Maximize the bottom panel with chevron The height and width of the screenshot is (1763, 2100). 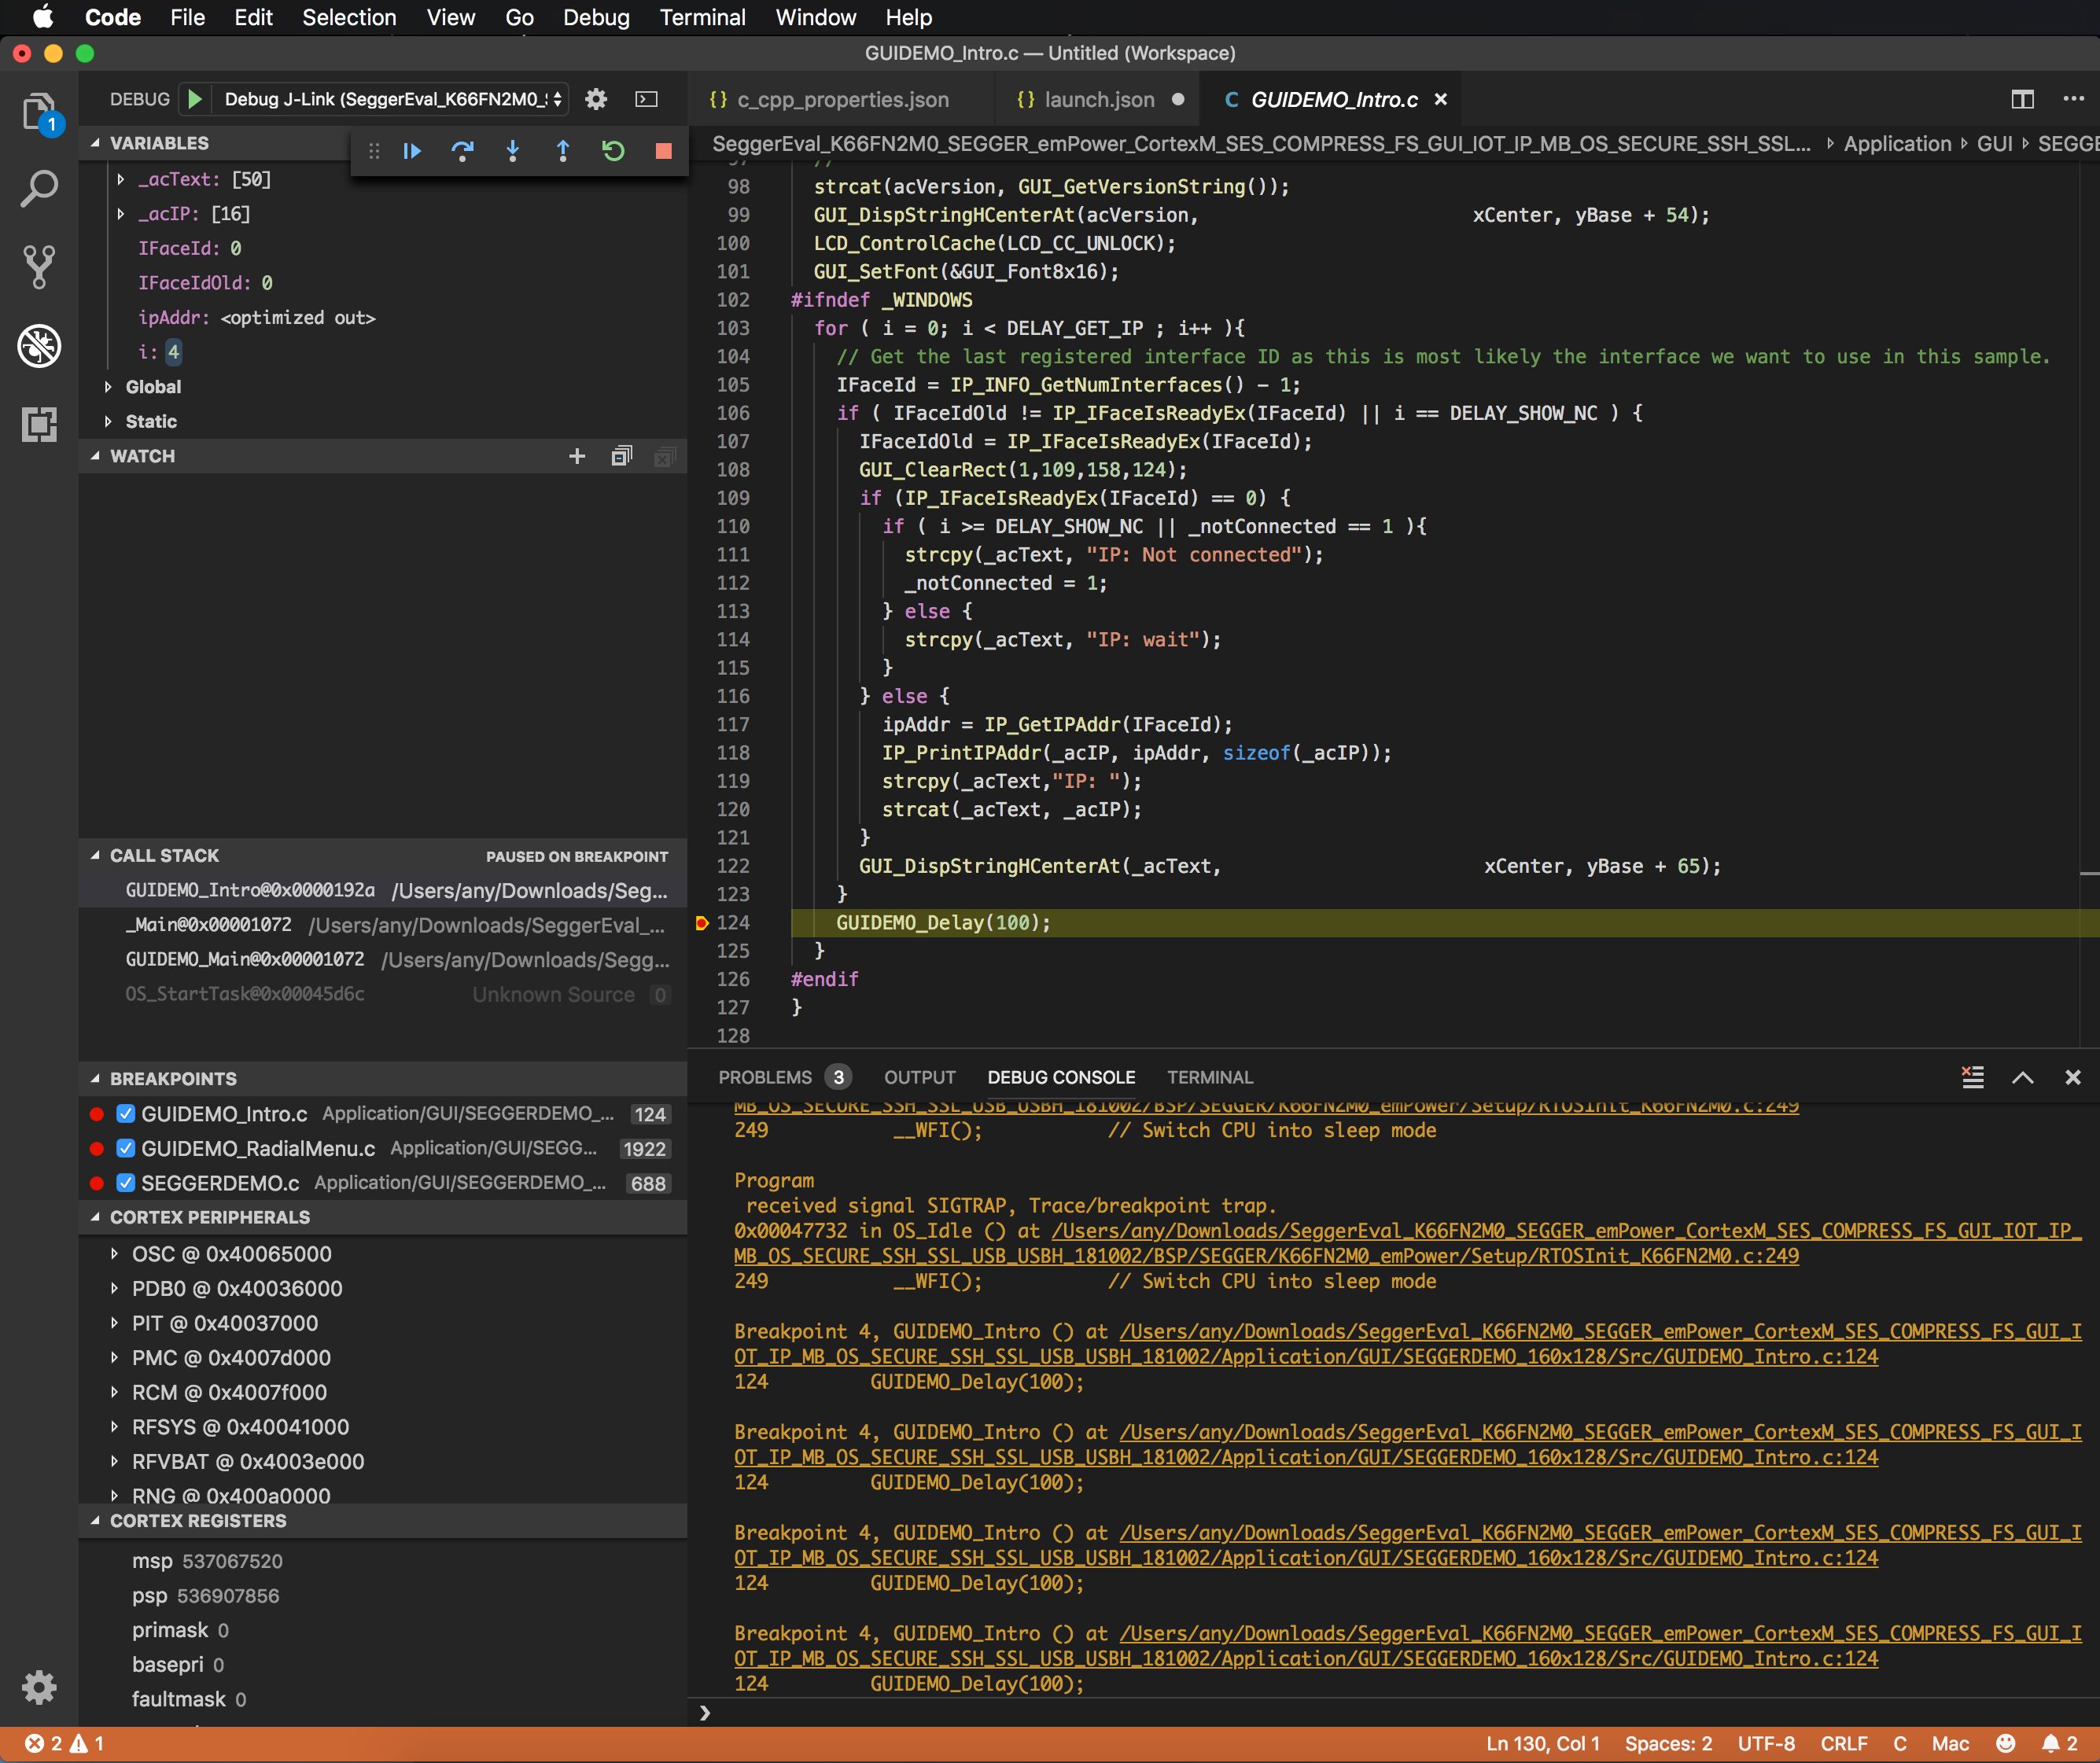[2022, 1077]
